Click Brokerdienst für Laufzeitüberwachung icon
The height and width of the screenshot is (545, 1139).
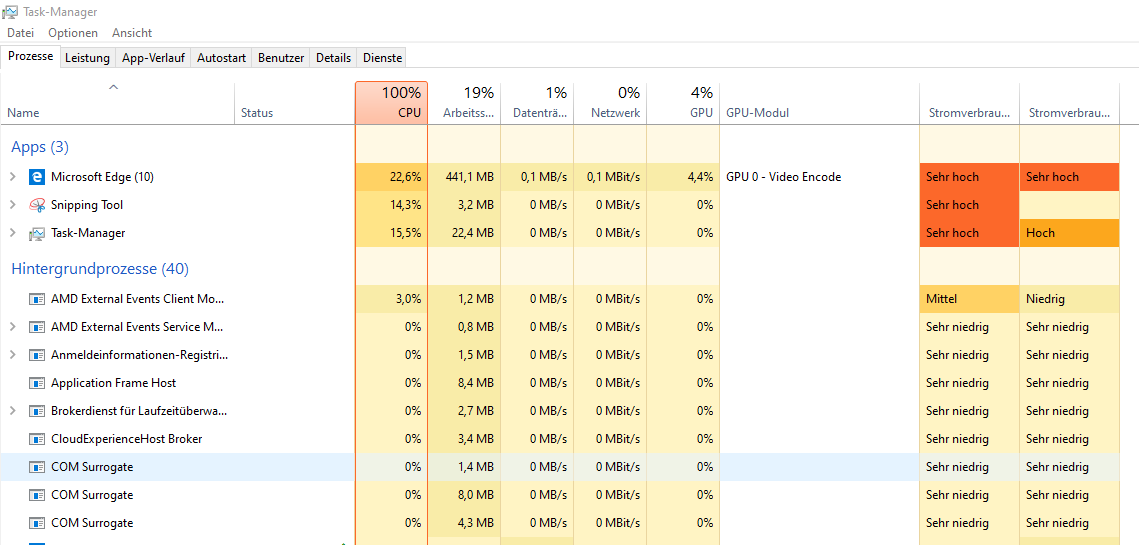point(36,411)
